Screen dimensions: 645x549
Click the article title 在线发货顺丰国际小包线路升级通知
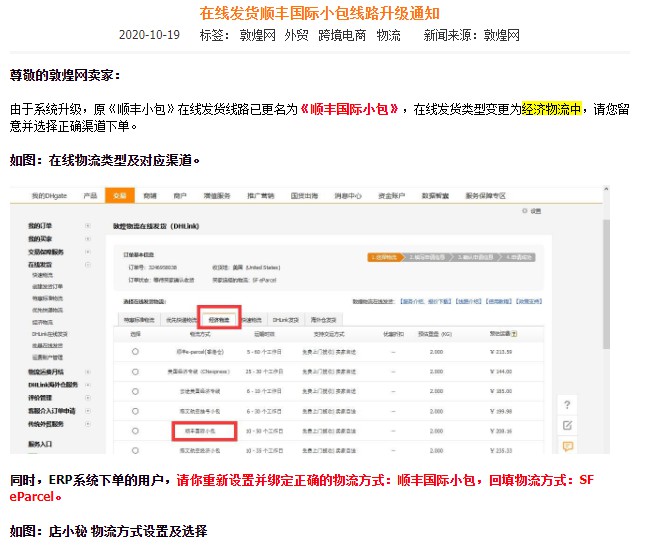tap(320, 13)
